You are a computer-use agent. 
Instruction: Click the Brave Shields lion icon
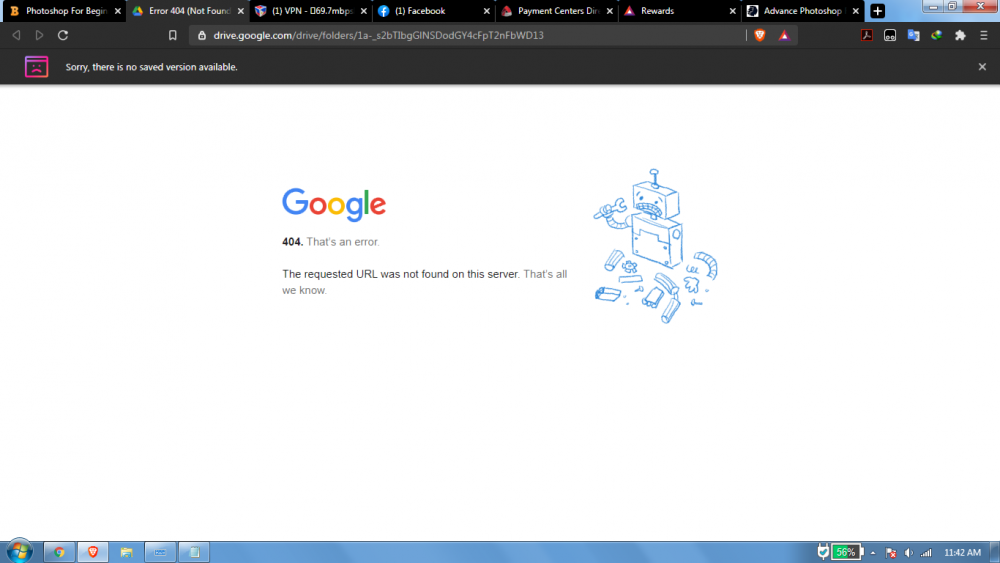pos(759,35)
